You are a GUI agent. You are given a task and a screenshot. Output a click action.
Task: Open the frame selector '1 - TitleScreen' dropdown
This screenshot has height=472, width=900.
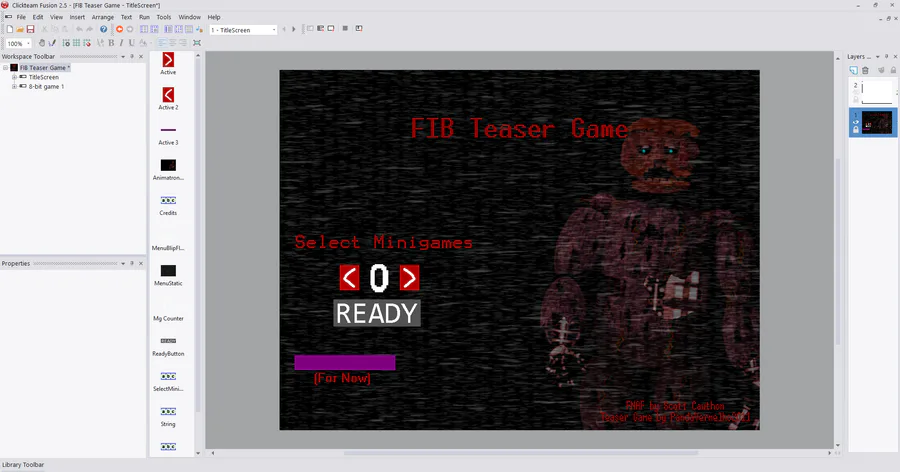(274, 30)
